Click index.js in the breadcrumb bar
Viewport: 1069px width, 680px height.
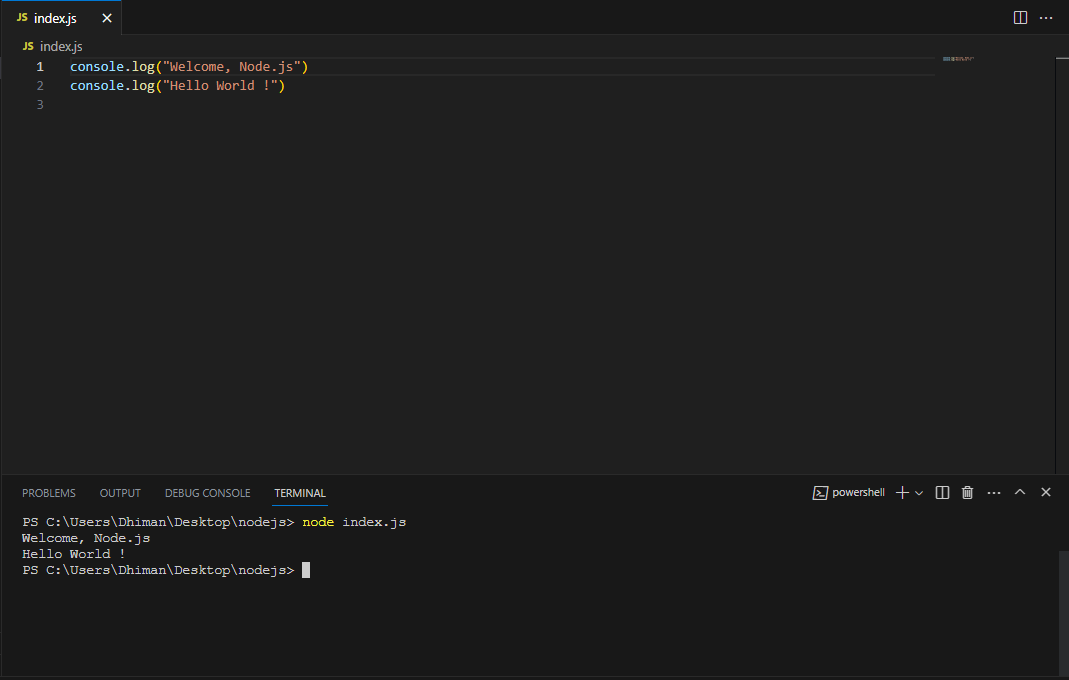pos(61,46)
